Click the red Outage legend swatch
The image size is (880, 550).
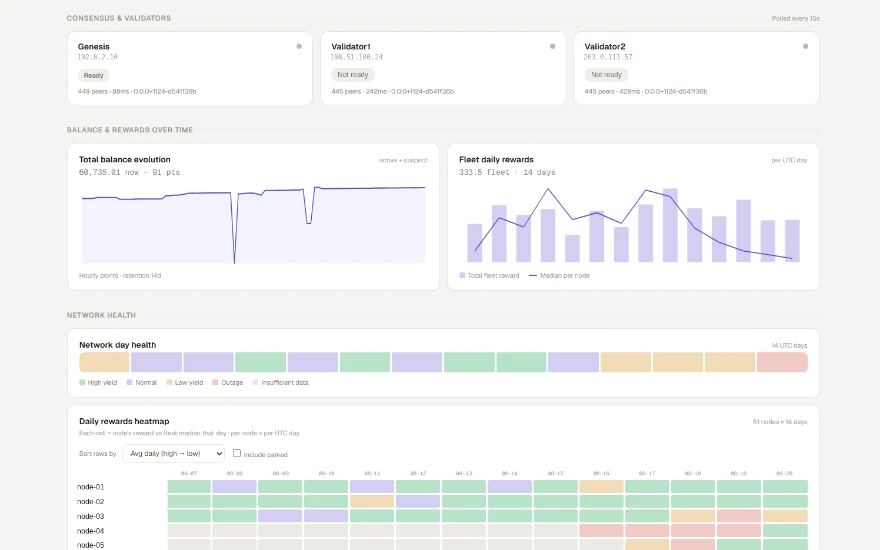[215, 382]
